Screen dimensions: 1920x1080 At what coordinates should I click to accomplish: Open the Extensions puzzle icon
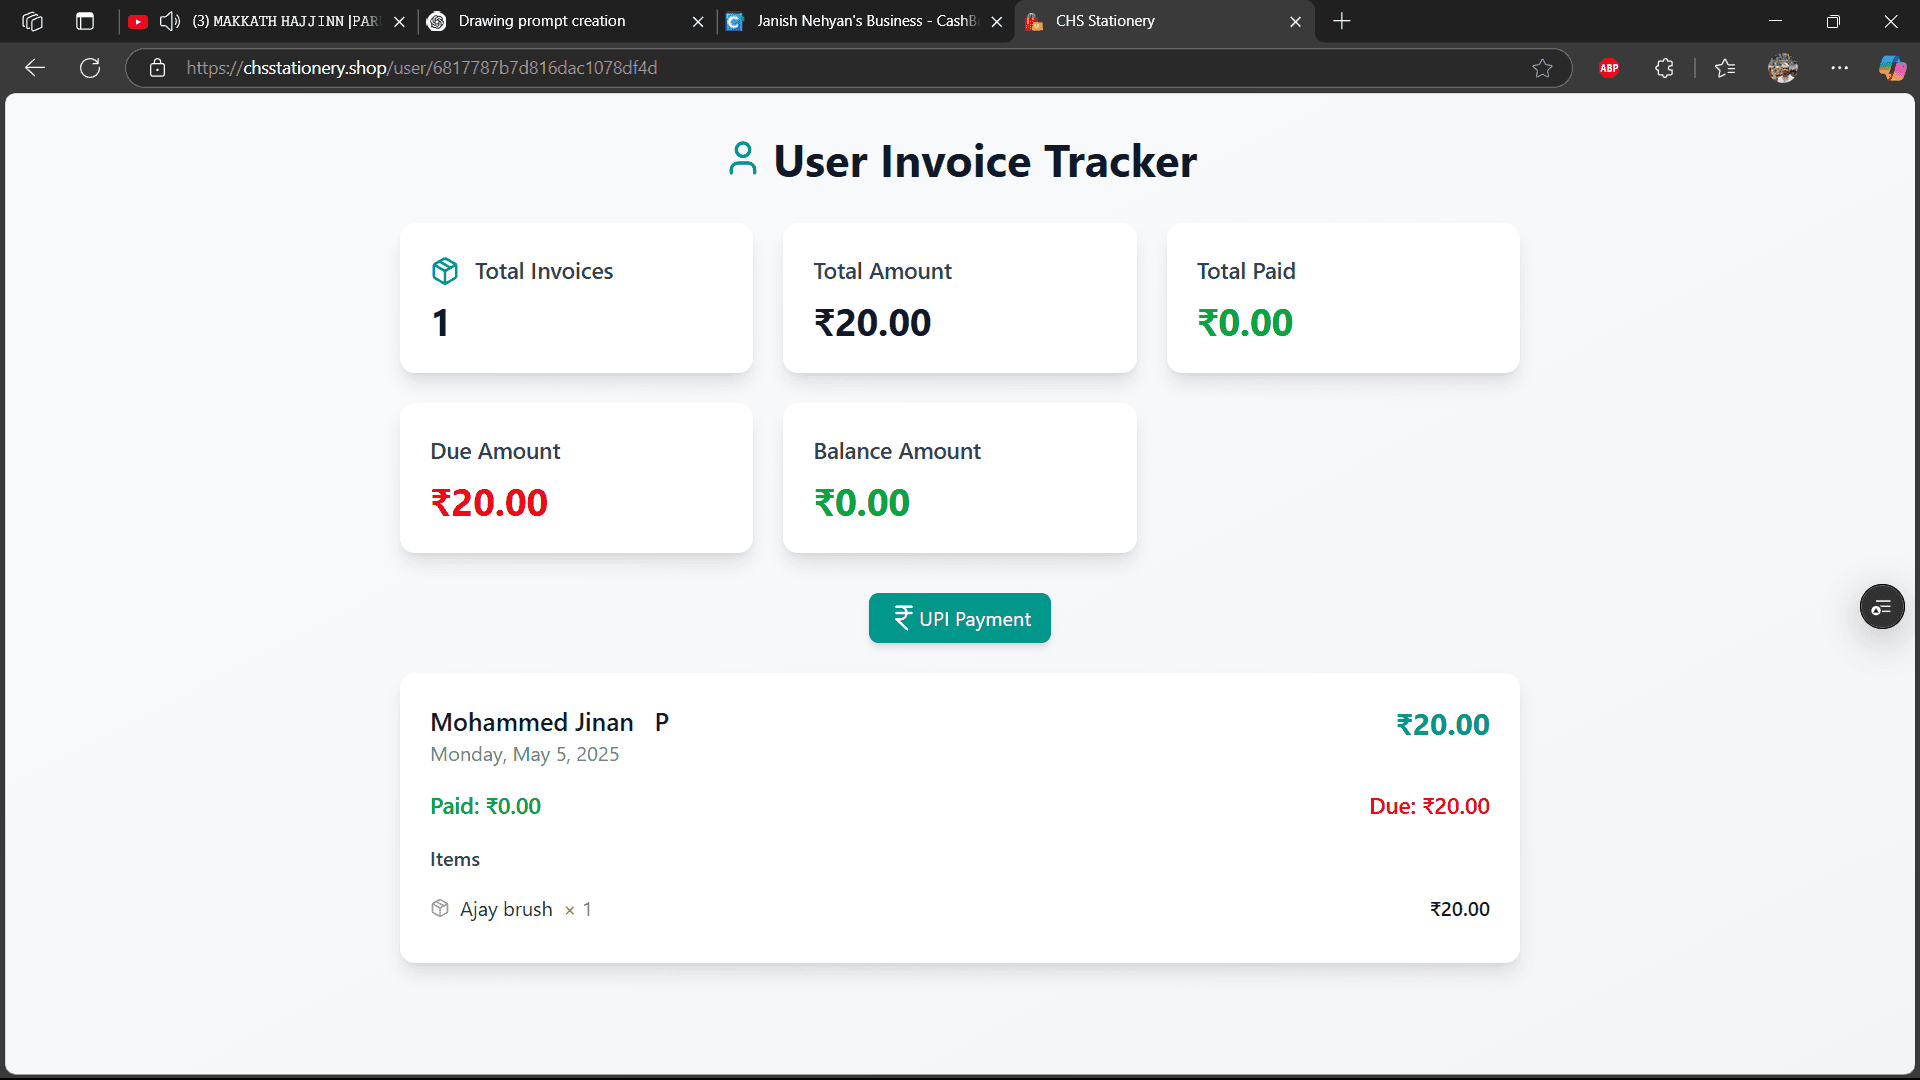1664,68
